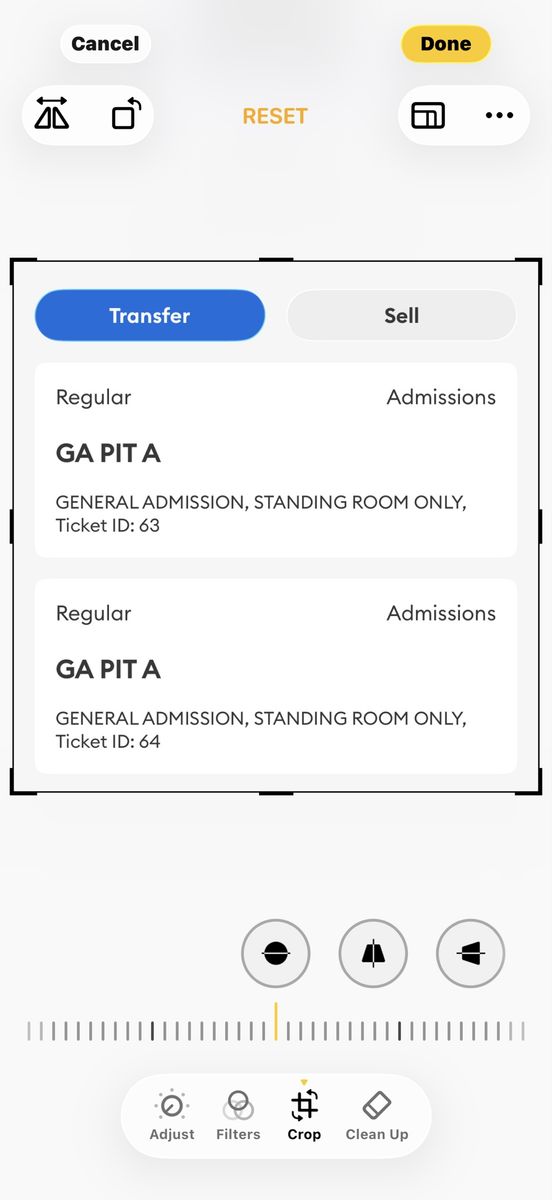Tap the ticket card with ID 64

click(276, 676)
